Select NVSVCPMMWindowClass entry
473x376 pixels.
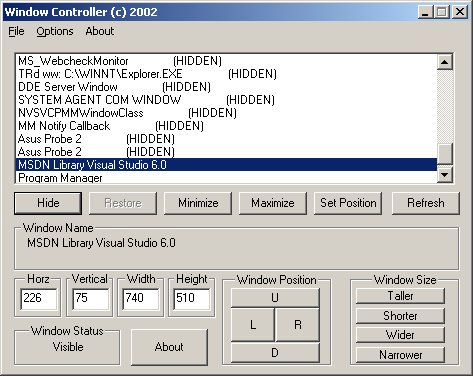click(226, 113)
